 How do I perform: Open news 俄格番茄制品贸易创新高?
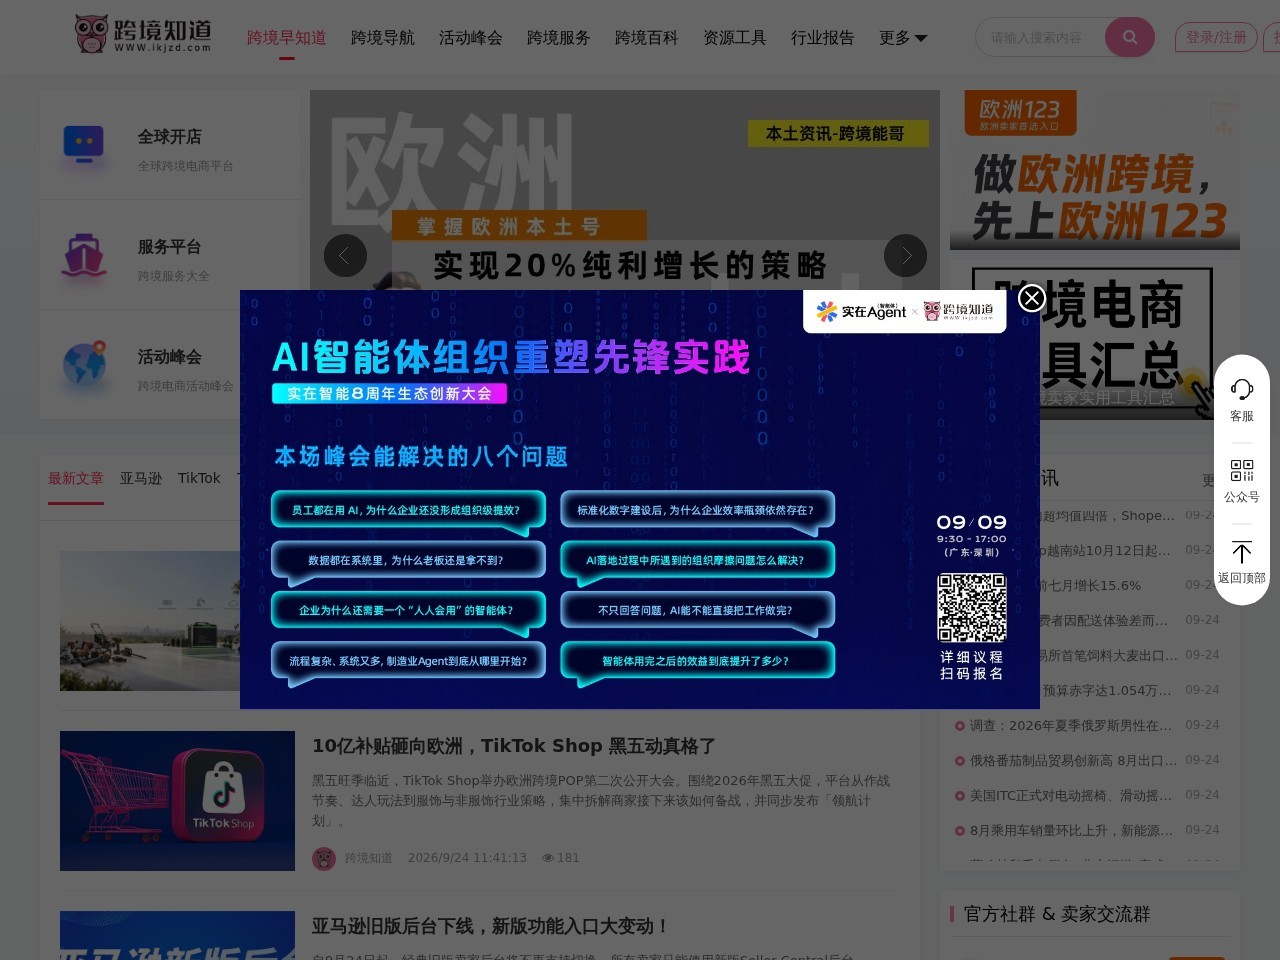pyautogui.click(x=1073, y=760)
